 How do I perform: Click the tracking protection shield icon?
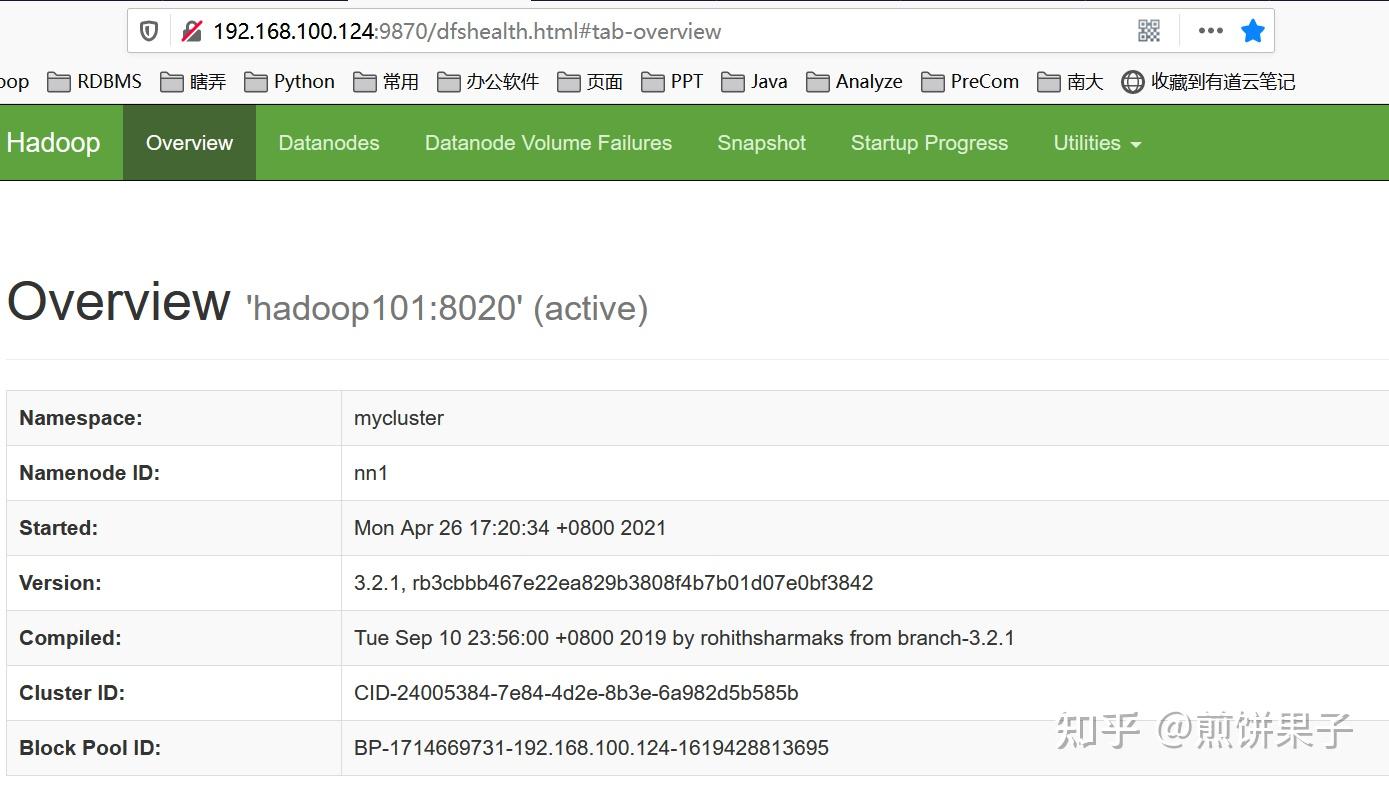pyautogui.click(x=148, y=30)
